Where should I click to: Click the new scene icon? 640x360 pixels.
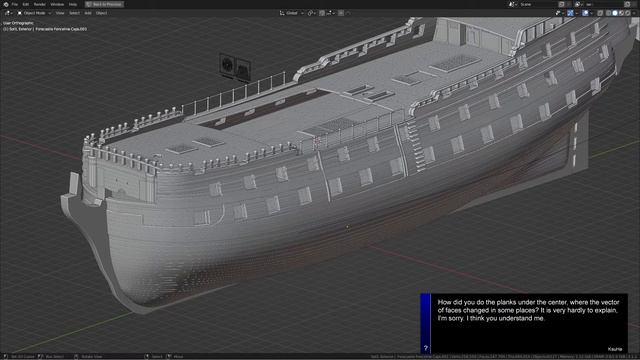click(x=562, y=4)
